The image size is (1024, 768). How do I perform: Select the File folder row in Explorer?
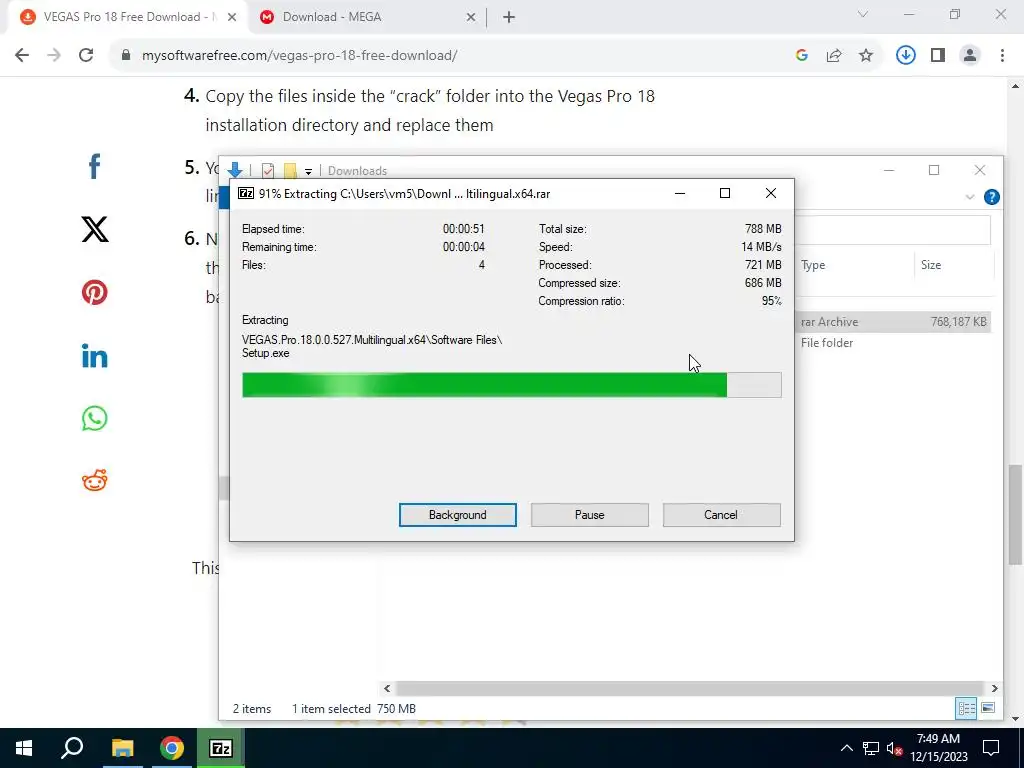pos(893,343)
